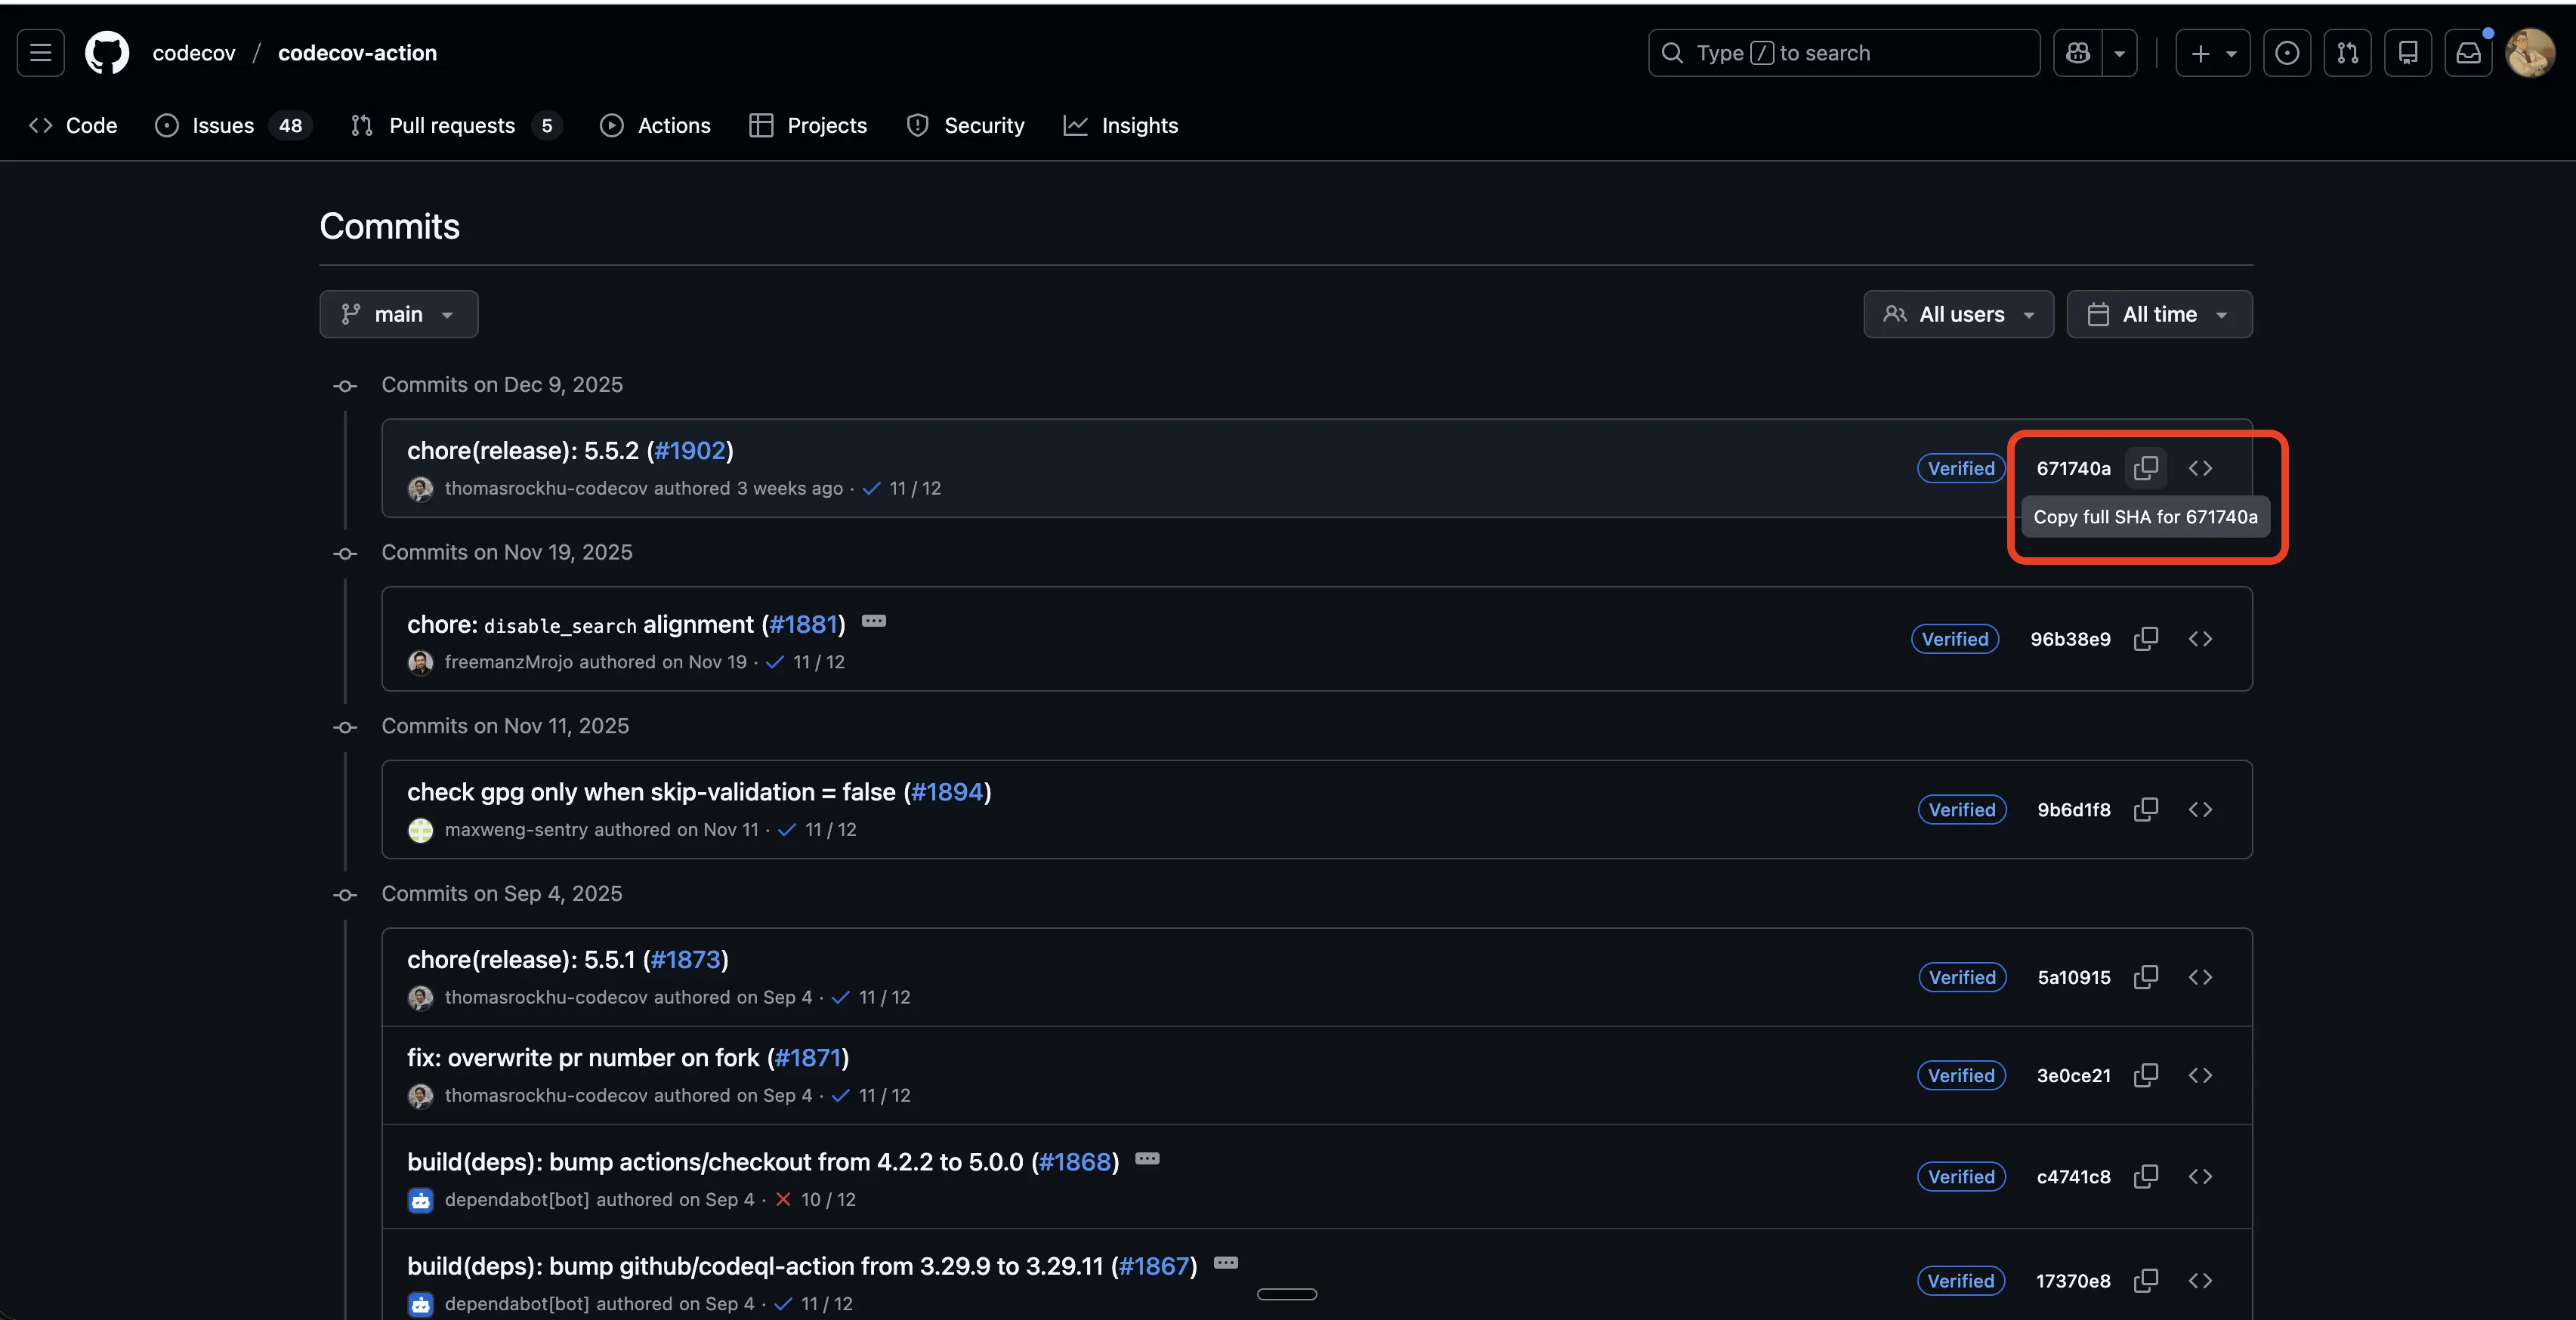
Task: Copy full SHA for commit 5a10915
Action: coord(2145,977)
